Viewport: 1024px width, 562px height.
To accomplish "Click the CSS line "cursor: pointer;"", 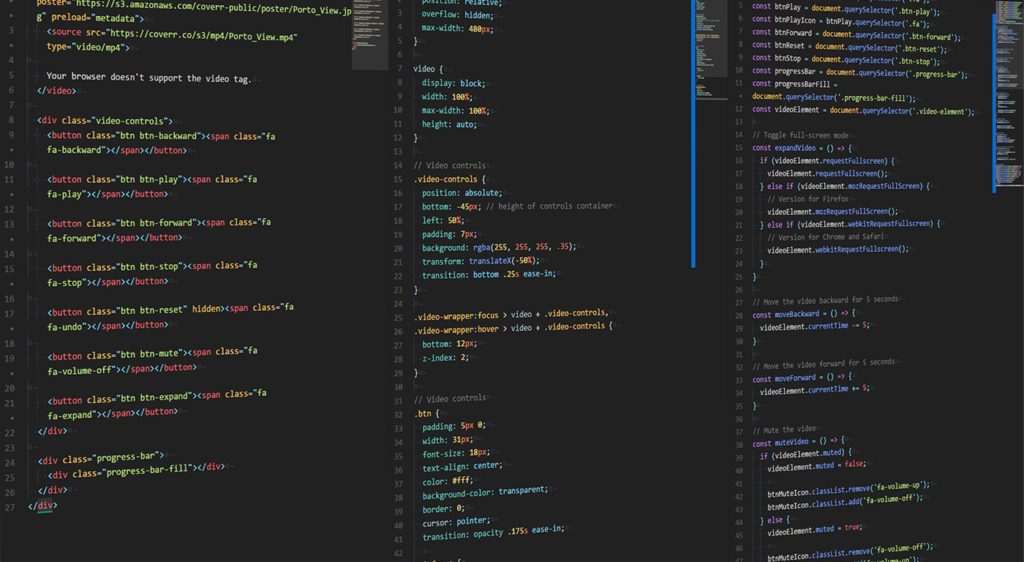I will pyautogui.click(x=456, y=522).
